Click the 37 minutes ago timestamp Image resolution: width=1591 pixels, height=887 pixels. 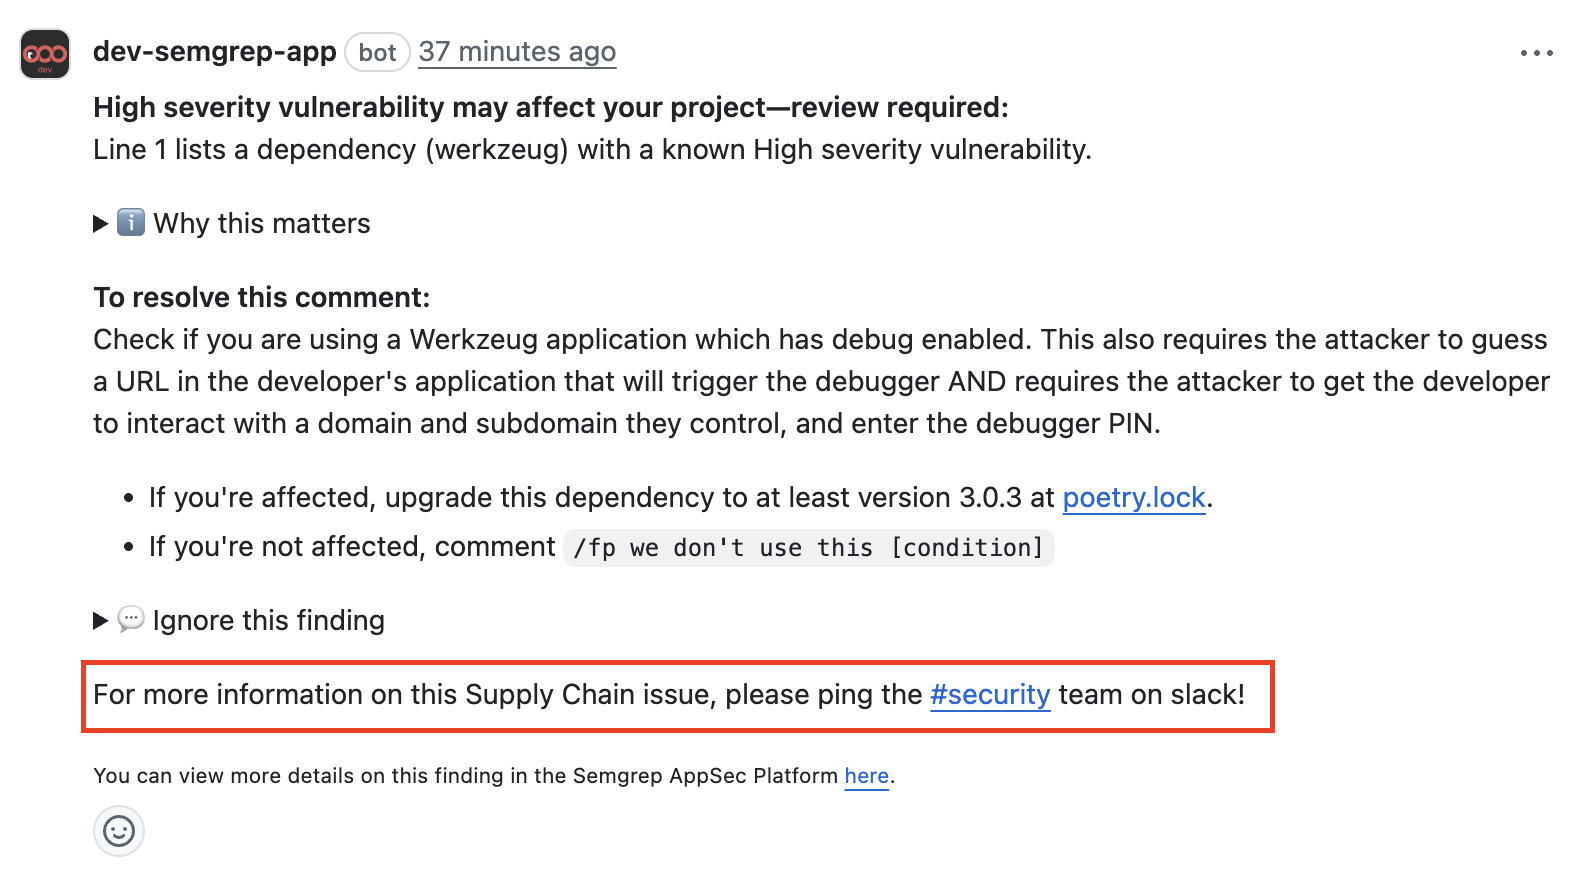[x=517, y=52]
